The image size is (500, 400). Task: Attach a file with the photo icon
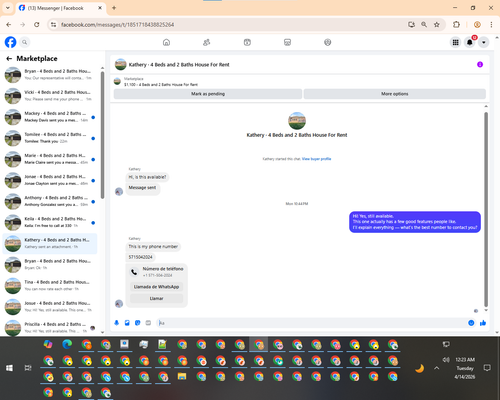[x=127, y=323]
